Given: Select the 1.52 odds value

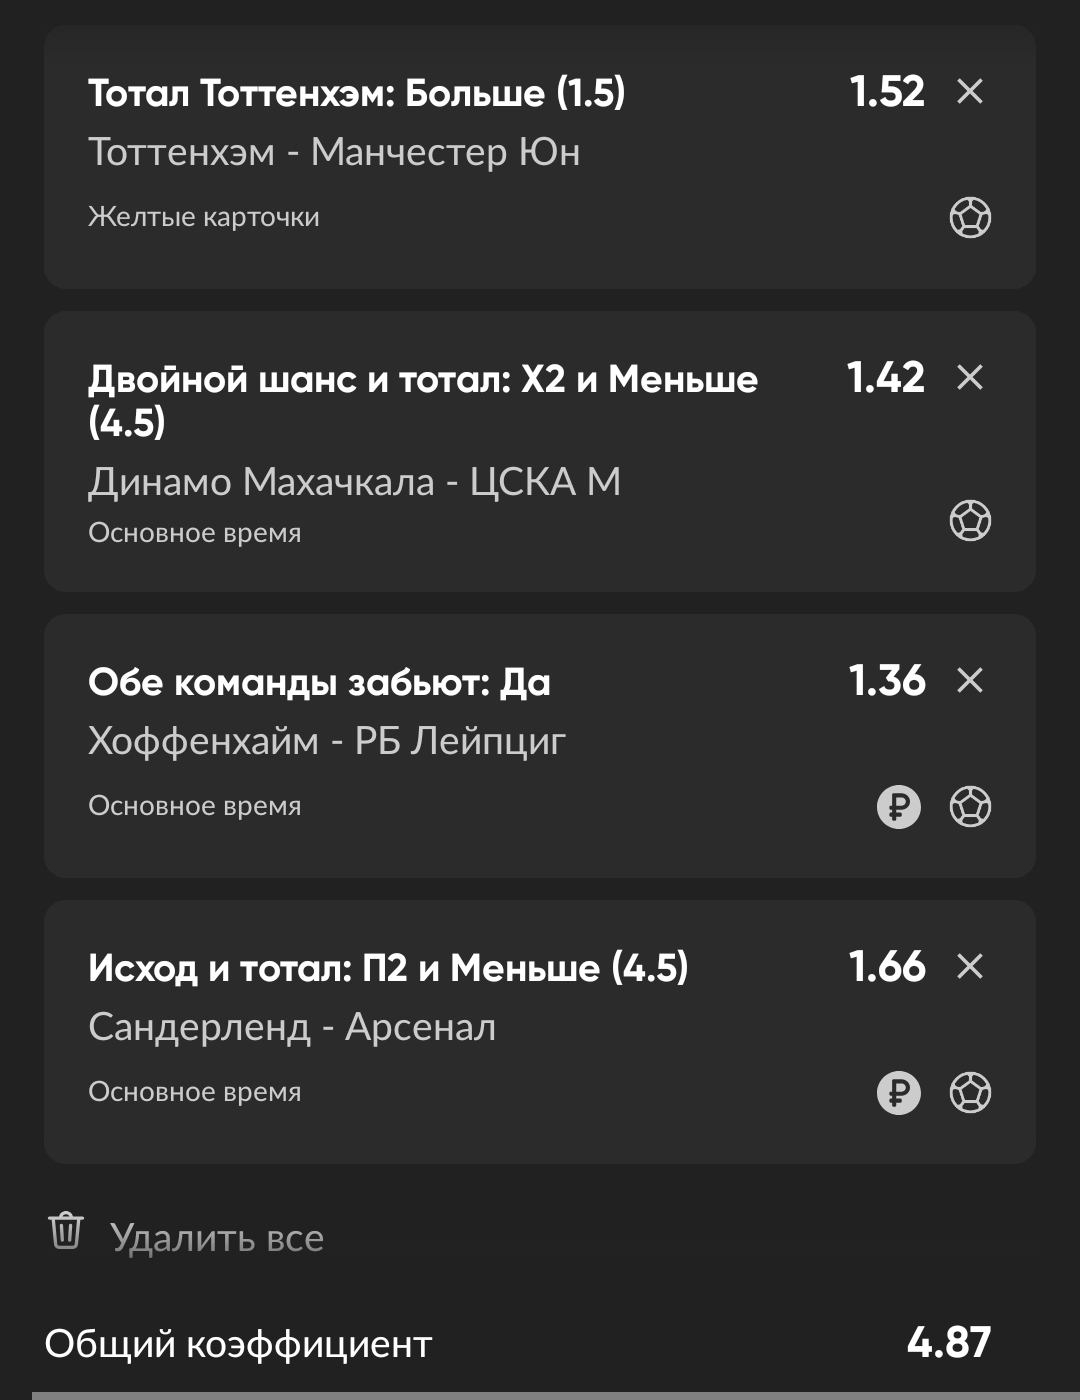Looking at the screenshot, I should tap(887, 92).
